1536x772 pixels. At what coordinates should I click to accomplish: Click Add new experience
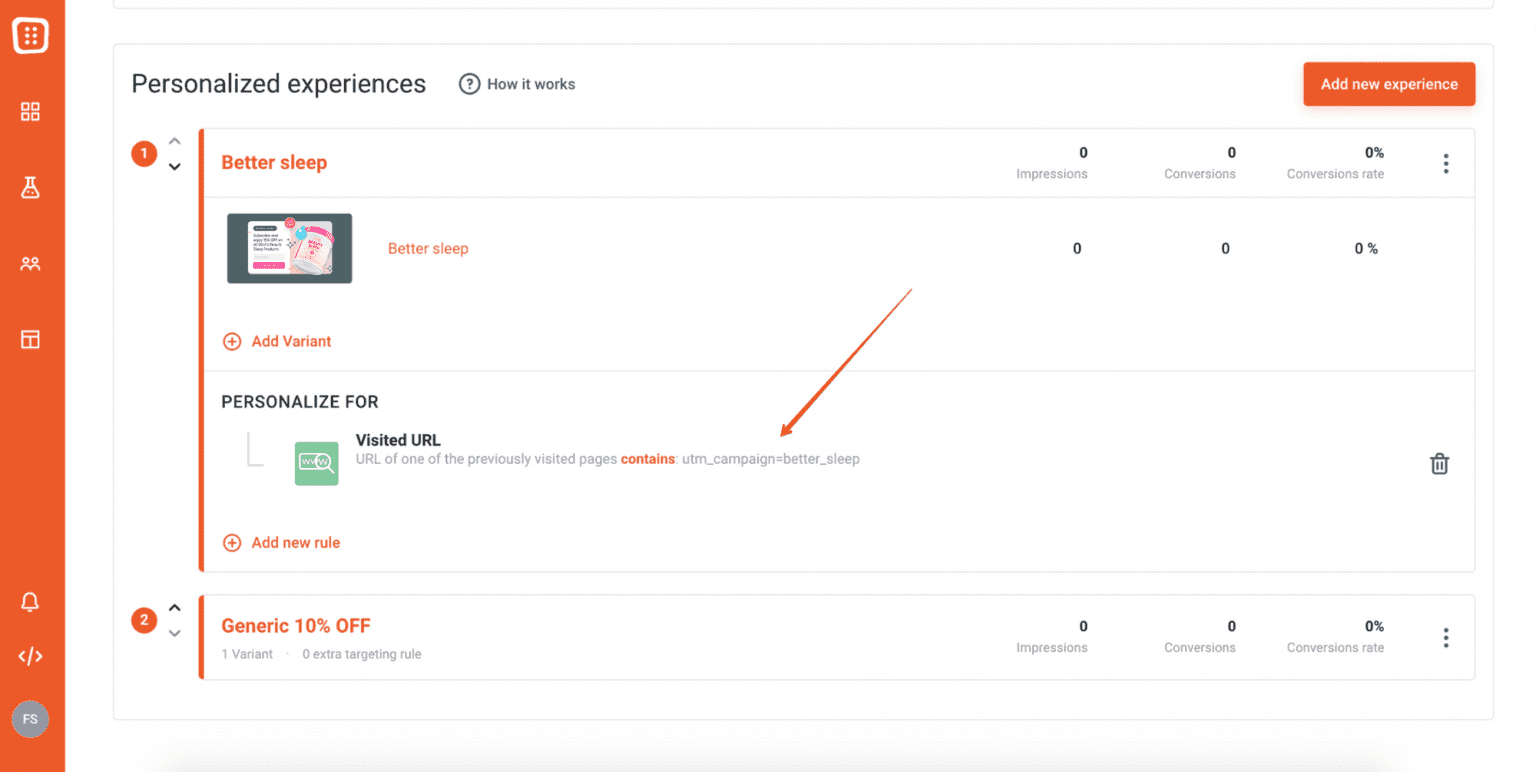coord(1388,84)
